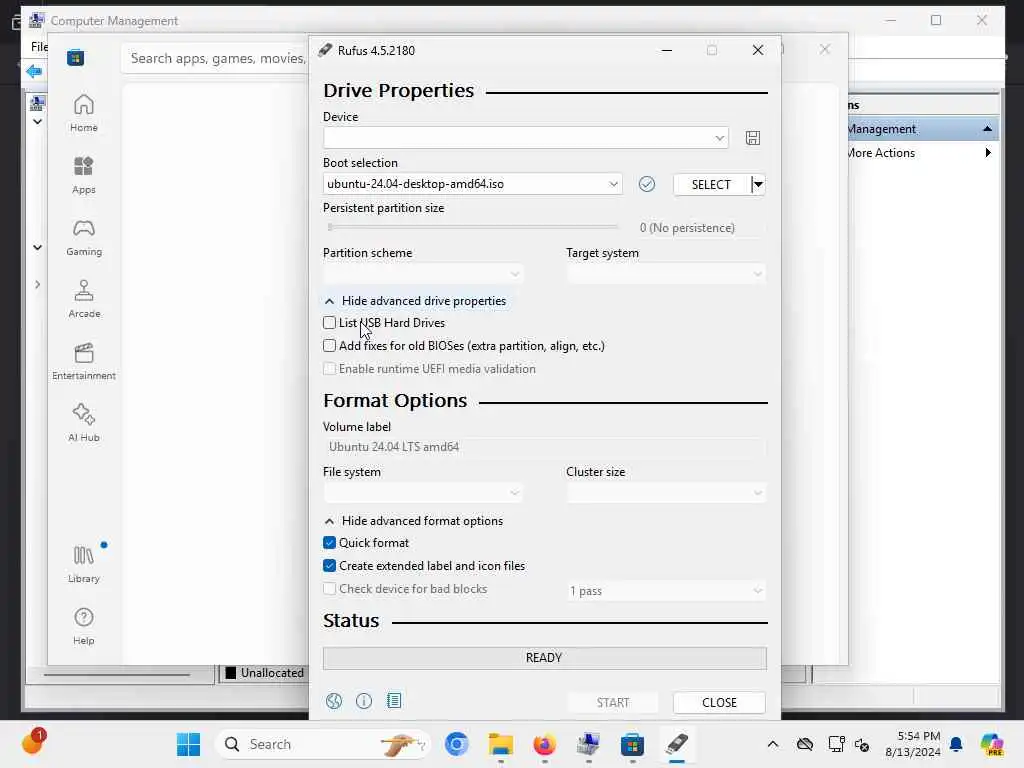Open Rufus log icon
Viewport: 1024px width, 768px height.
394,701
